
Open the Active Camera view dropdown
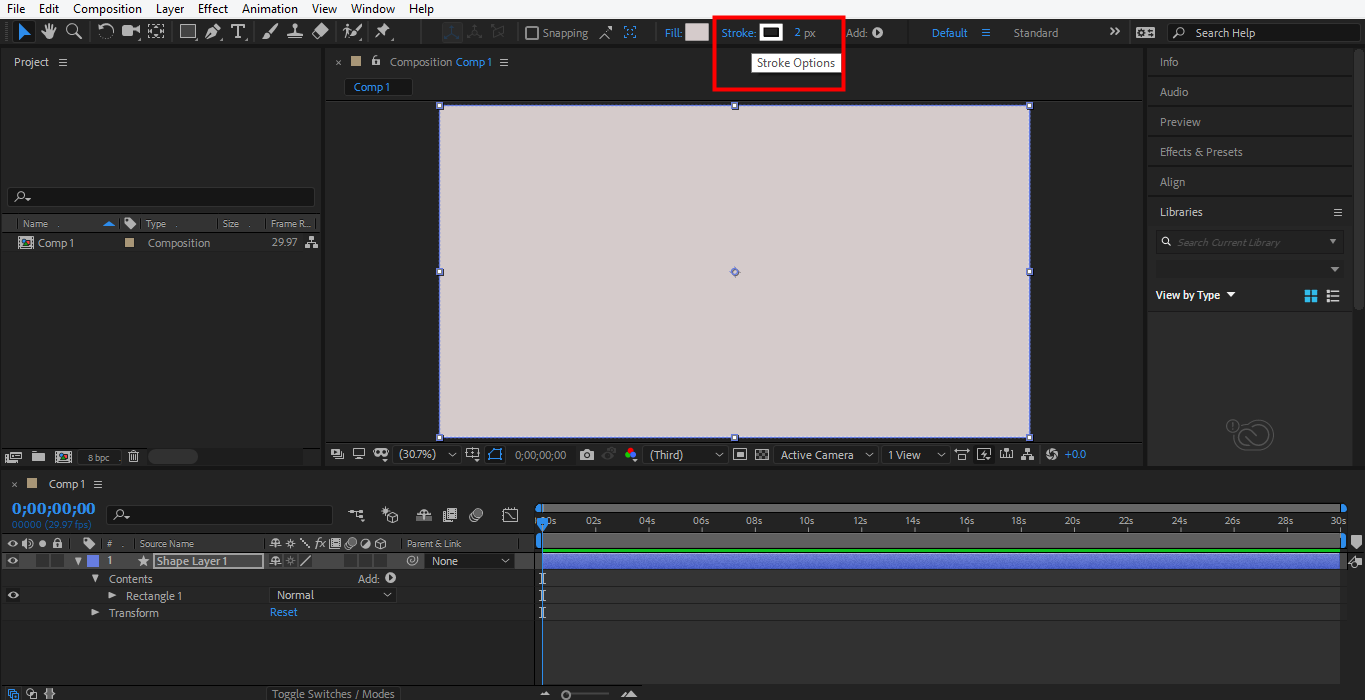pos(826,455)
